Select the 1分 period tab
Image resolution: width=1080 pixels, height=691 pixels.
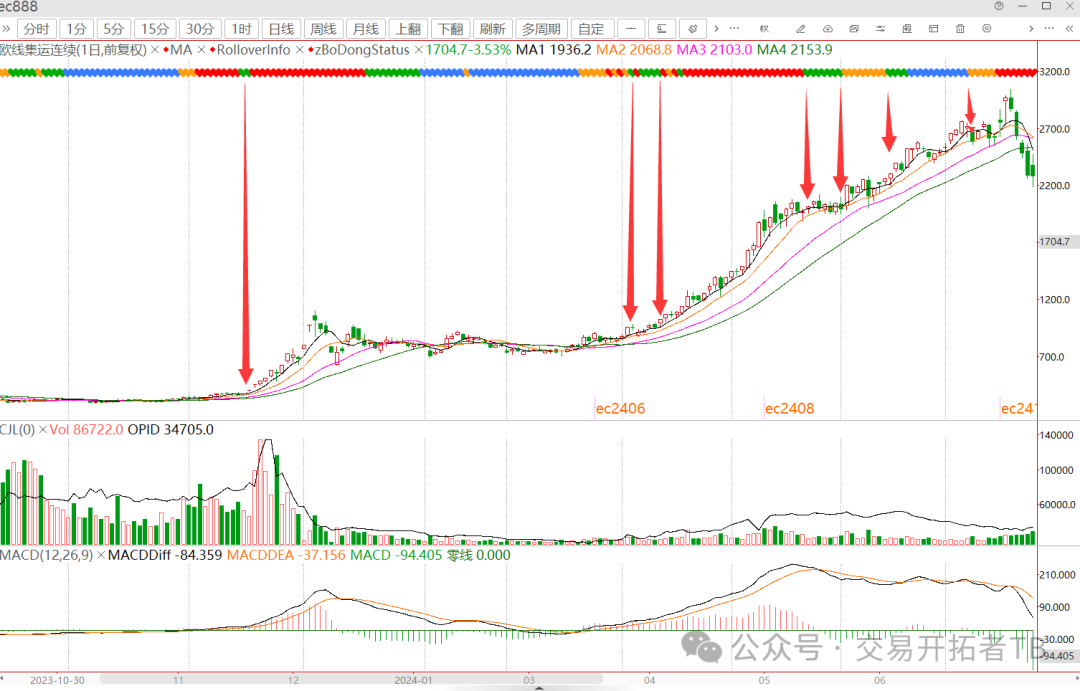click(x=76, y=29)
